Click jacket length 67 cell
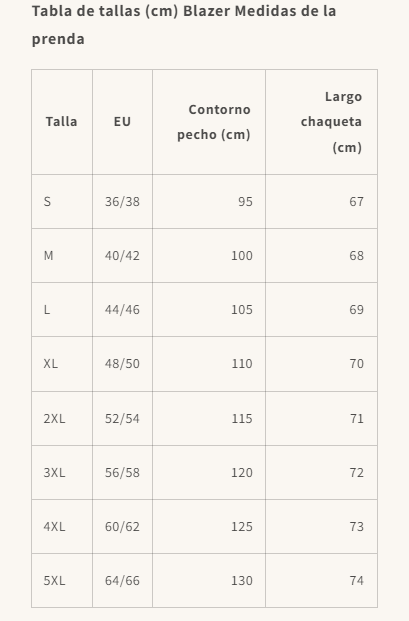This screenshot has height=621, width=409. point(321,202)
